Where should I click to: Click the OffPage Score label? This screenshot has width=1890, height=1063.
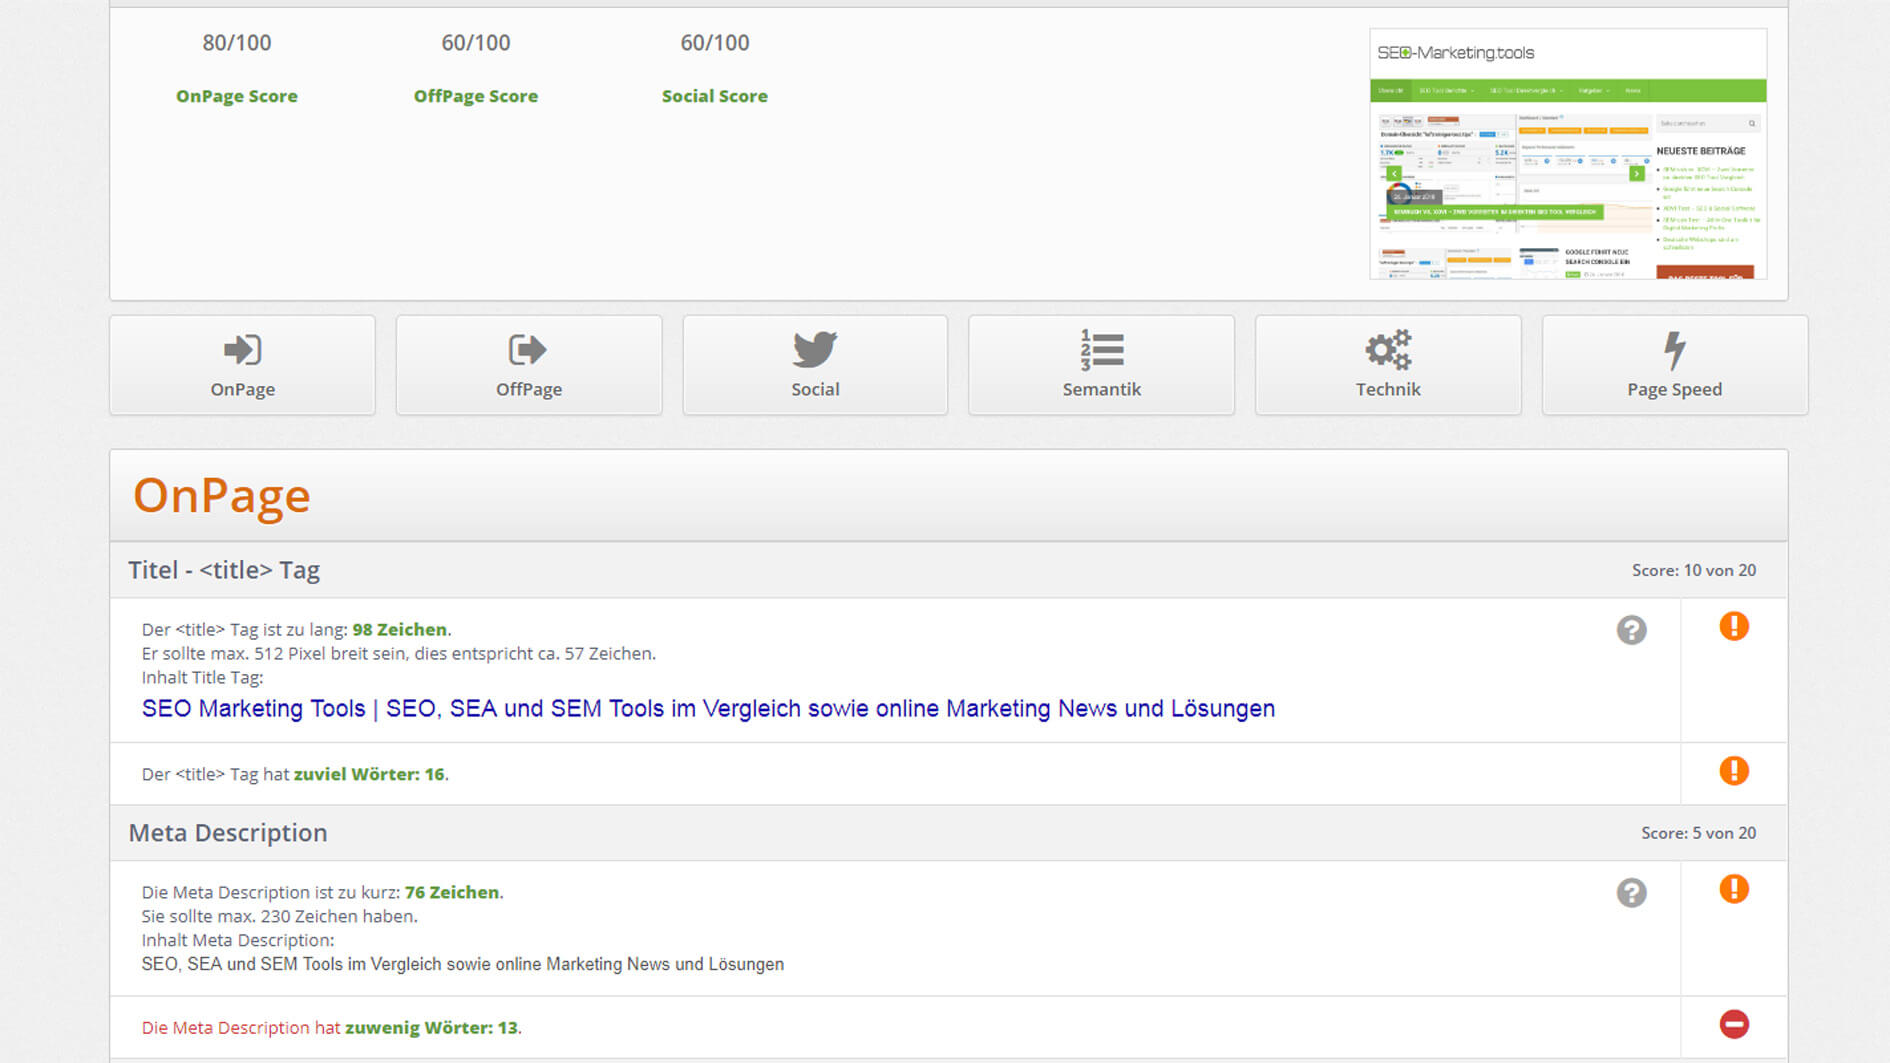(x=476, y=96)
